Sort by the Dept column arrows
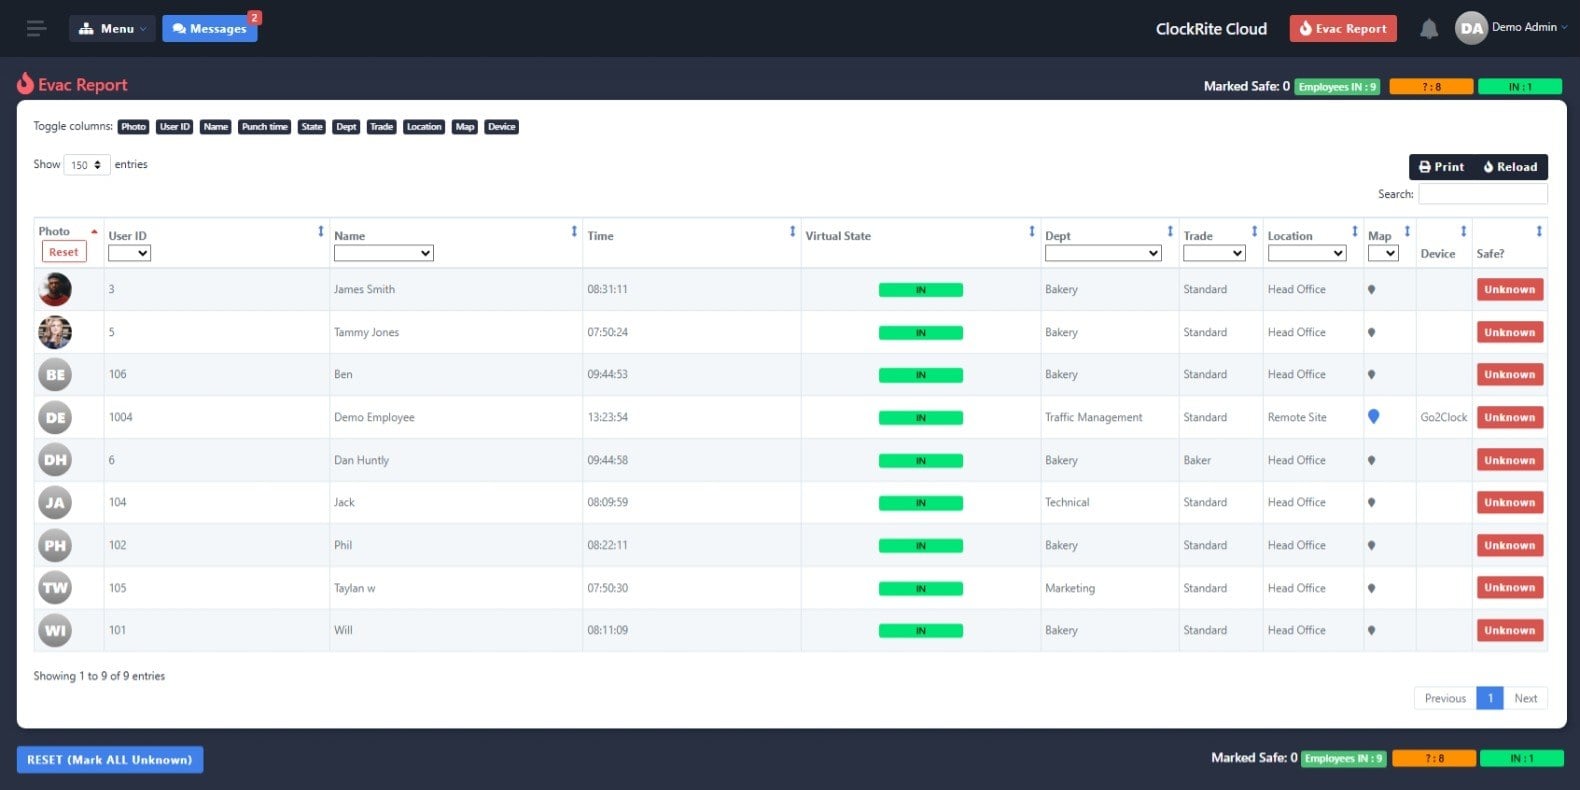The height and width of the screenshot is (790, 1580). (1170, 232)
